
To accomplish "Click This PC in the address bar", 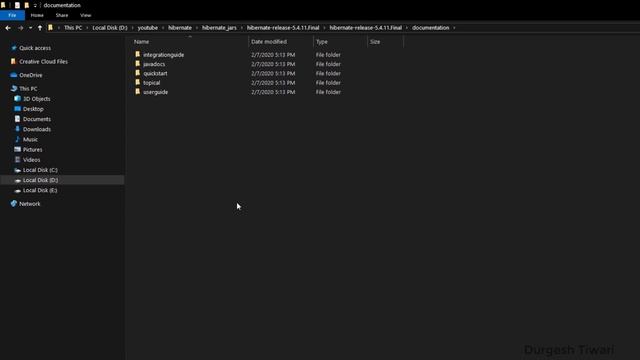I will (73, 28).
